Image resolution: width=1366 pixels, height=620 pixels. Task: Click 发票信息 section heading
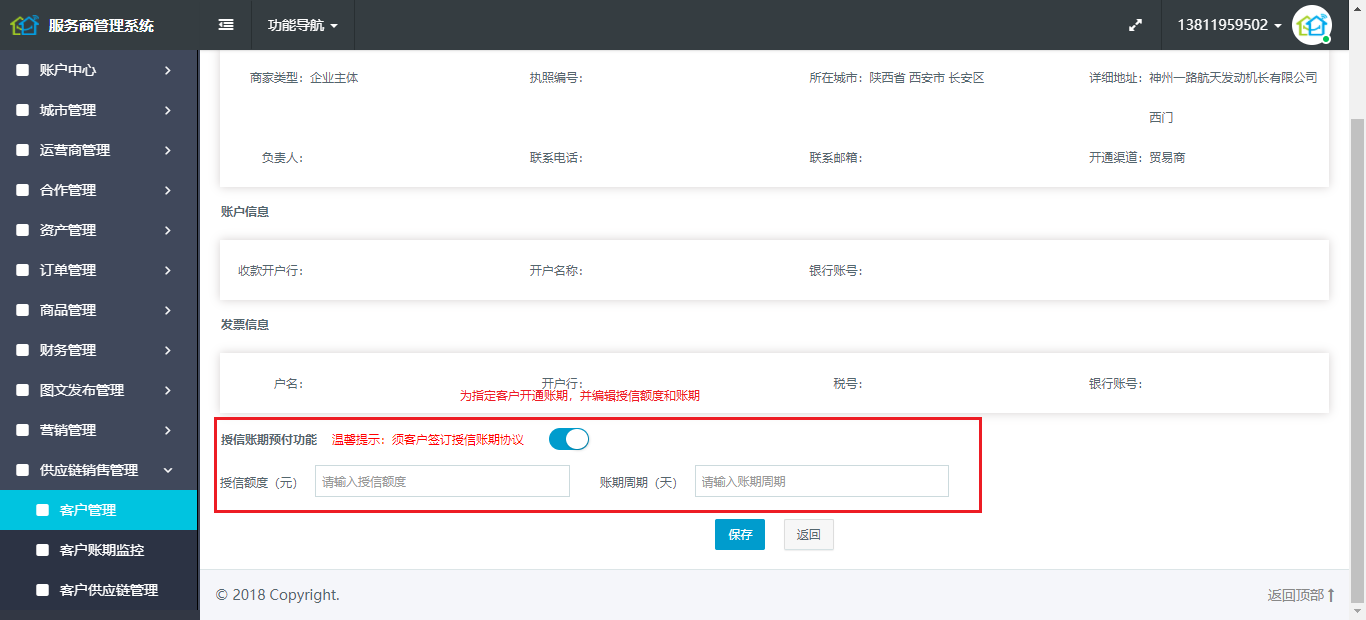tap(245, 325)
